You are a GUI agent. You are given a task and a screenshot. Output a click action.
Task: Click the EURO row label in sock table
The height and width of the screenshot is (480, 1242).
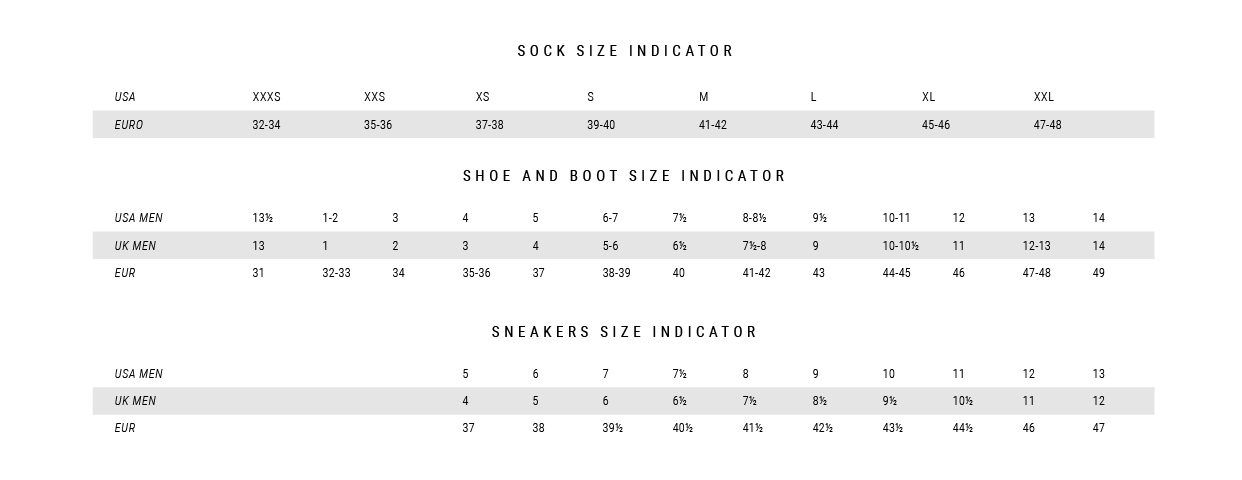129,125
